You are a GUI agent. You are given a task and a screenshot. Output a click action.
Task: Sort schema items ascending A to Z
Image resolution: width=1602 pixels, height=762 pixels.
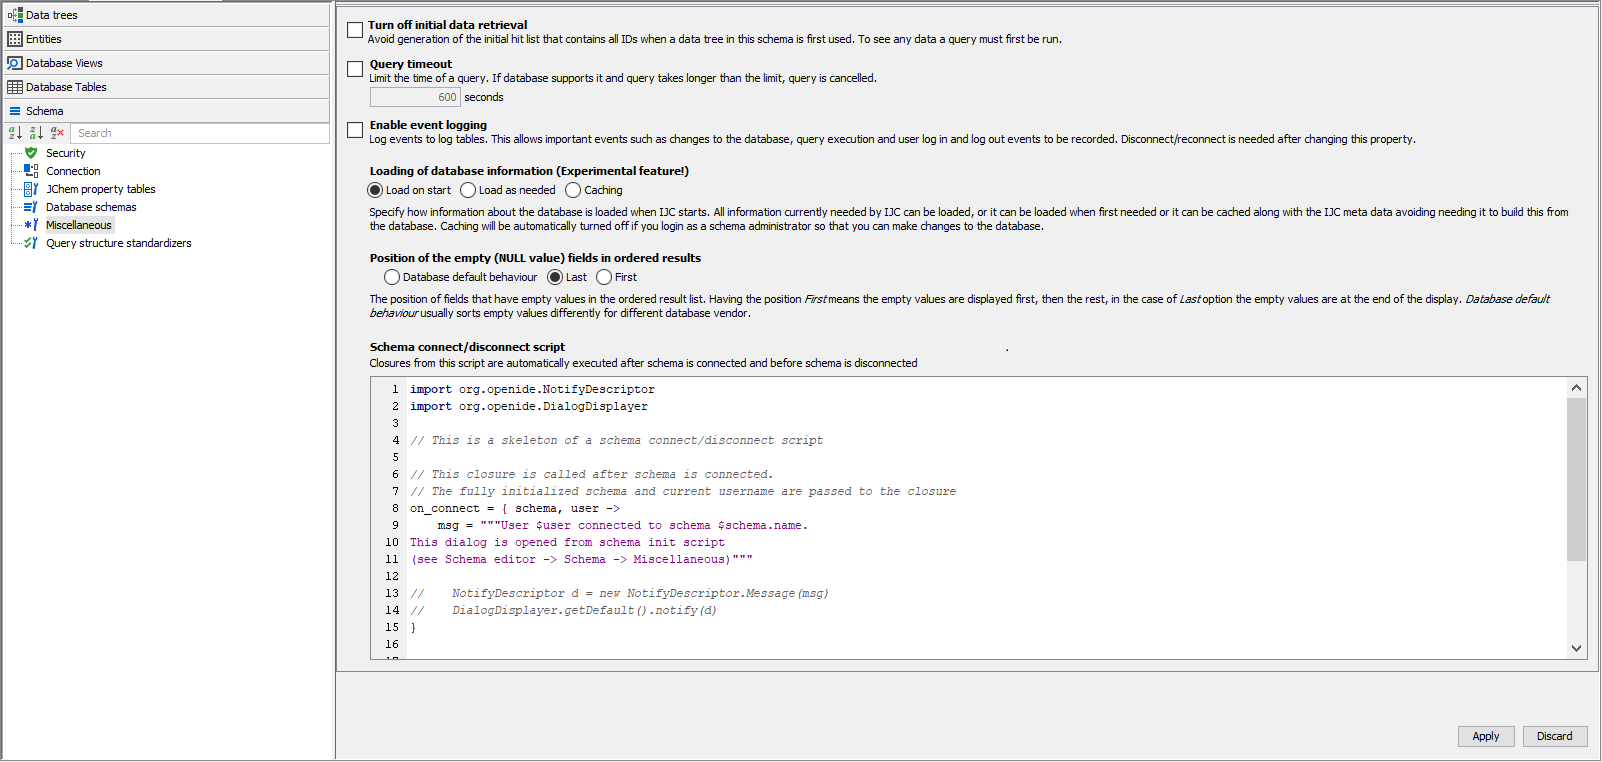[15, 133]
